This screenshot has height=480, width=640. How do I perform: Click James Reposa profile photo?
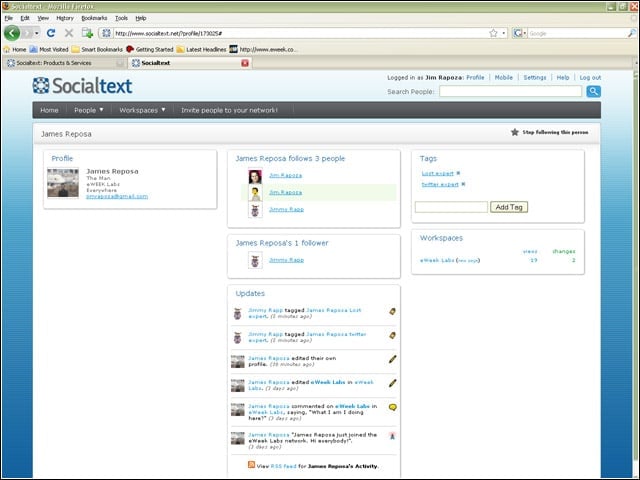coord(63,183)
